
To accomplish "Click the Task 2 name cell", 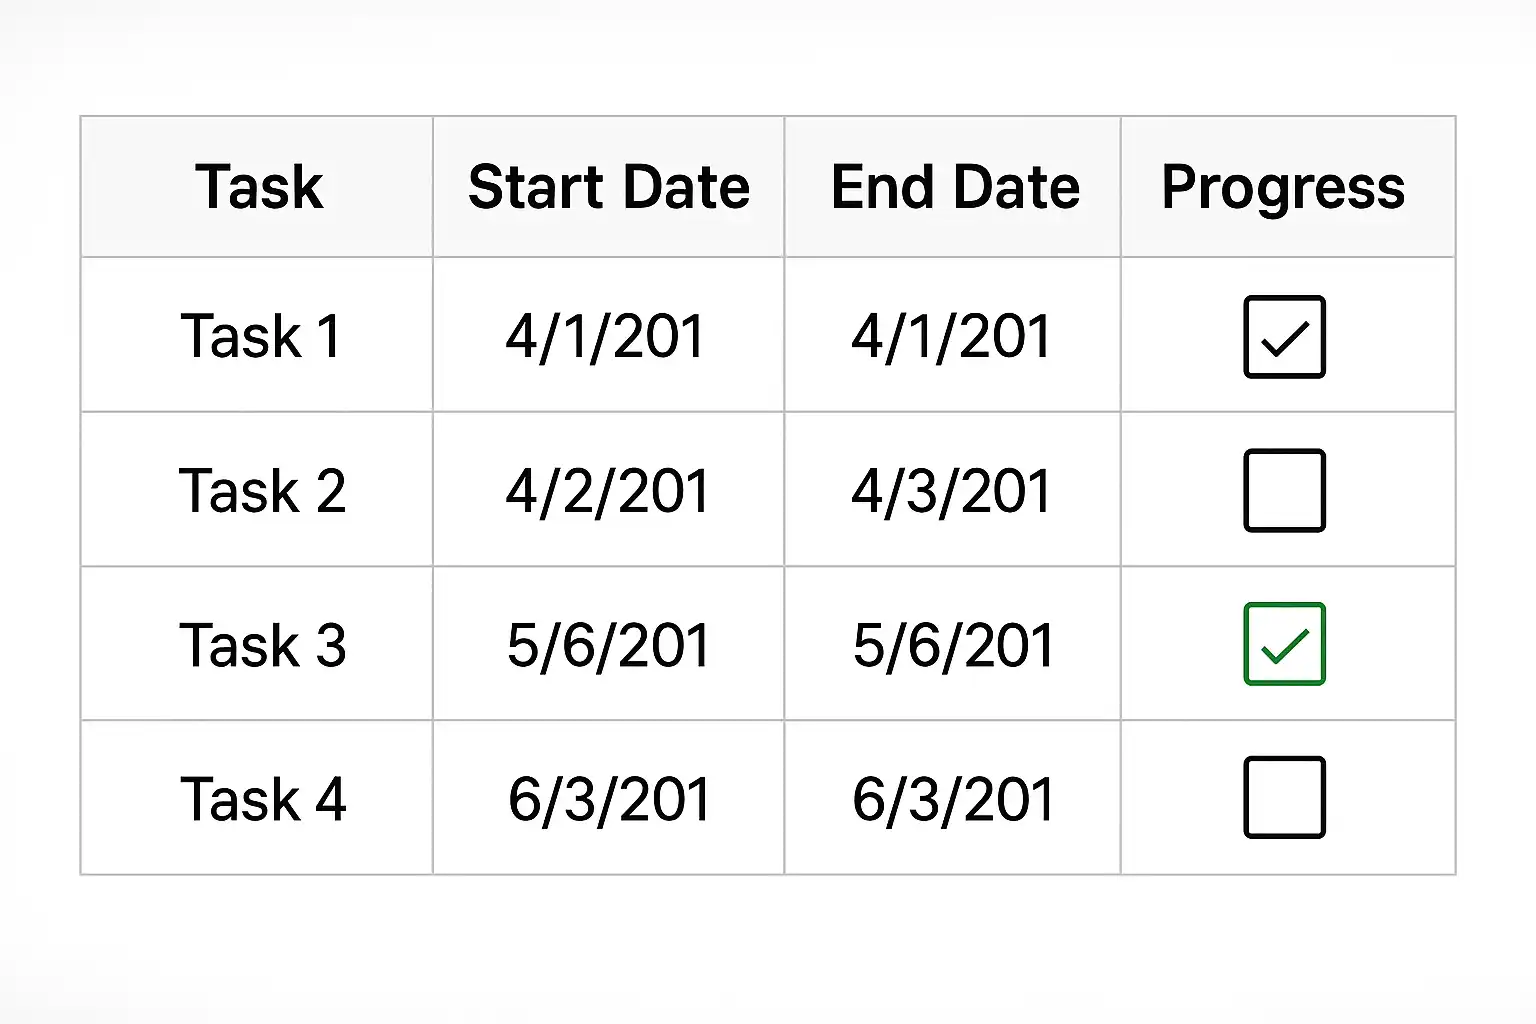I will pyautogui.click(x=262, y=491).
